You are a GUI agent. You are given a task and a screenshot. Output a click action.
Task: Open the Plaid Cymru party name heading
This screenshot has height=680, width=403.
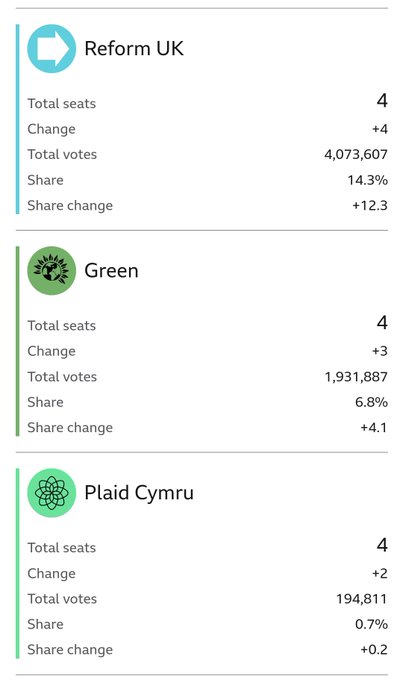click(x=139, y=494)
